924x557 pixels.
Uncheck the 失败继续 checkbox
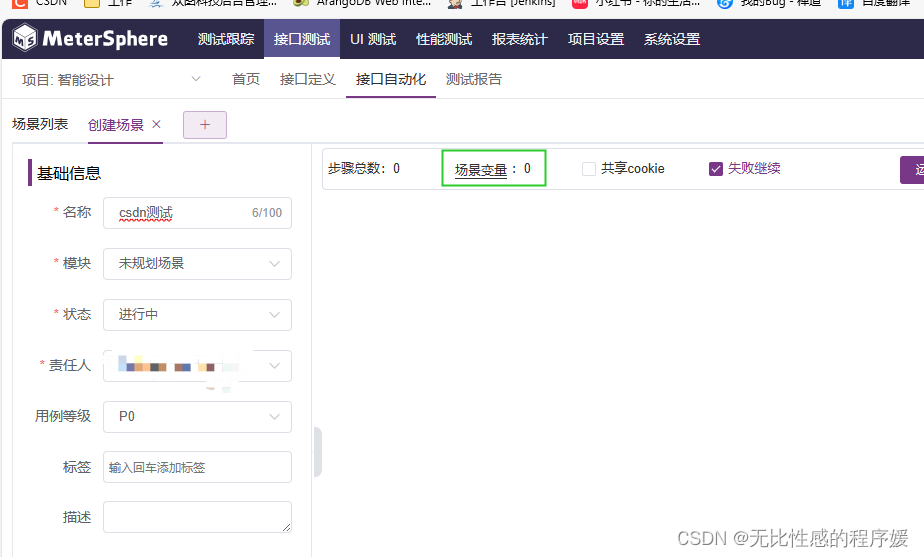(x=715, y=169)
